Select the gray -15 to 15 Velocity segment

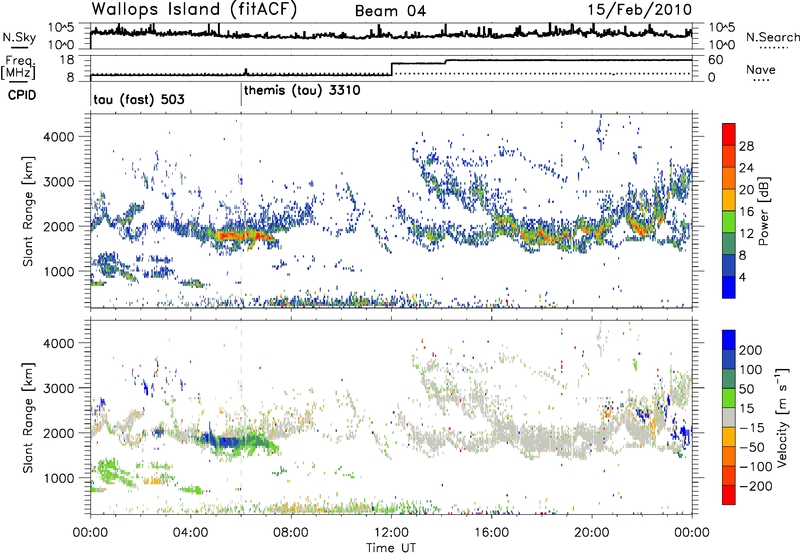click(729, 417)
